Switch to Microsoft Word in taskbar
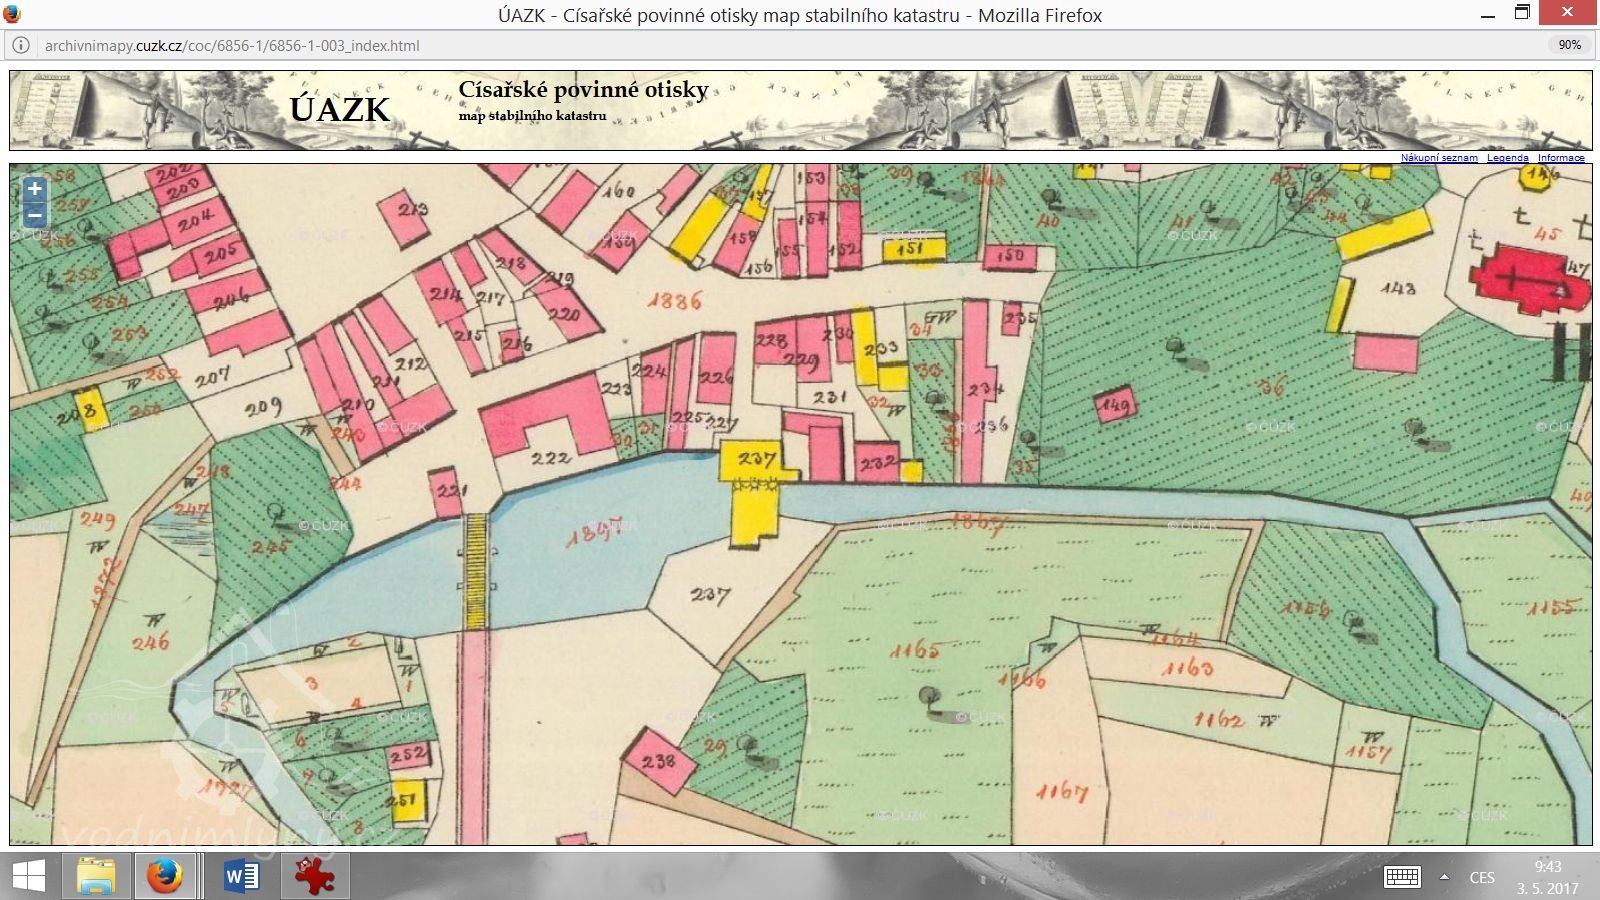The height and width of the screenshot is (900, 1600). [x=241, y=877]
